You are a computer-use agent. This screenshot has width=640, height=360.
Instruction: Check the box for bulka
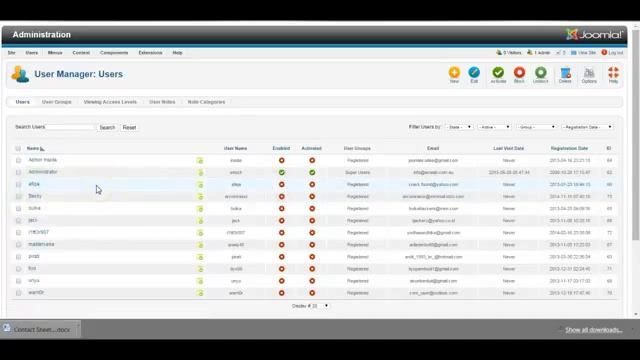18,209
